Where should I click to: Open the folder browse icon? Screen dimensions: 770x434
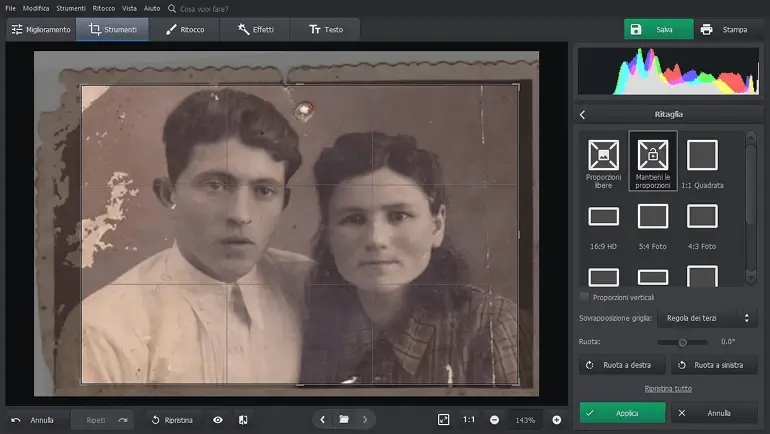point(344,419)
